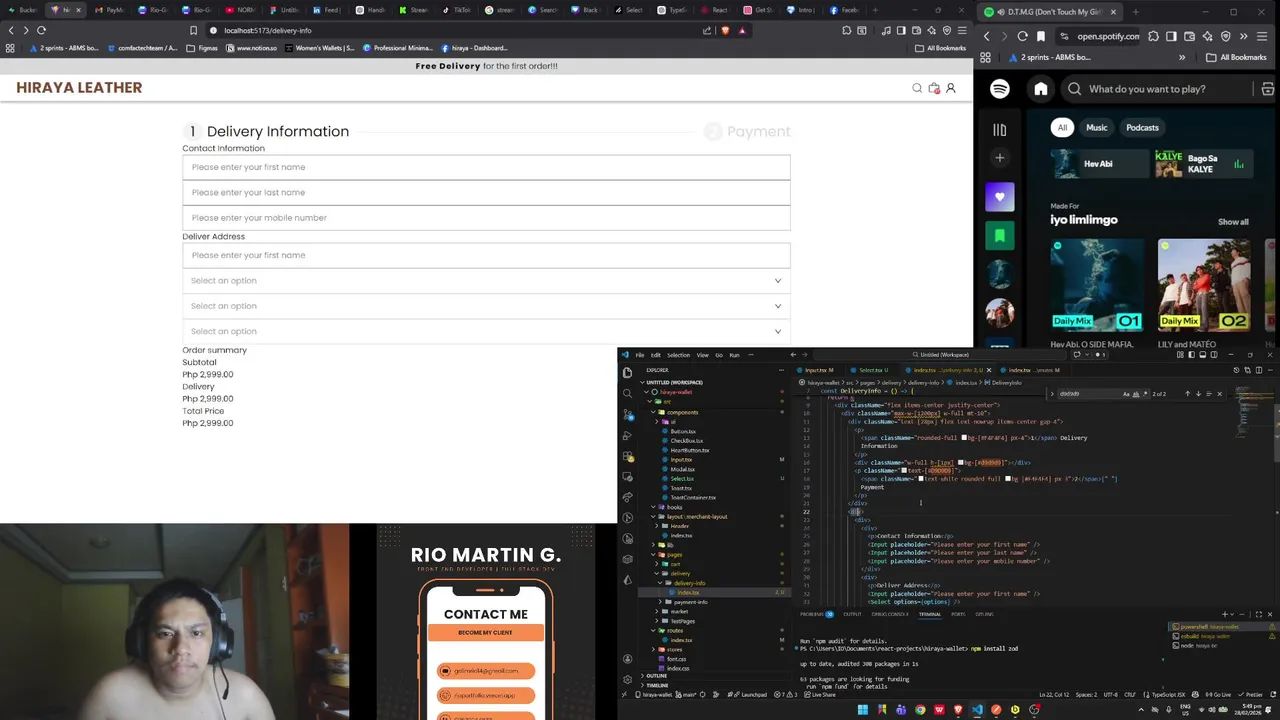Open VS Code Search activity icon

point(627,393)
